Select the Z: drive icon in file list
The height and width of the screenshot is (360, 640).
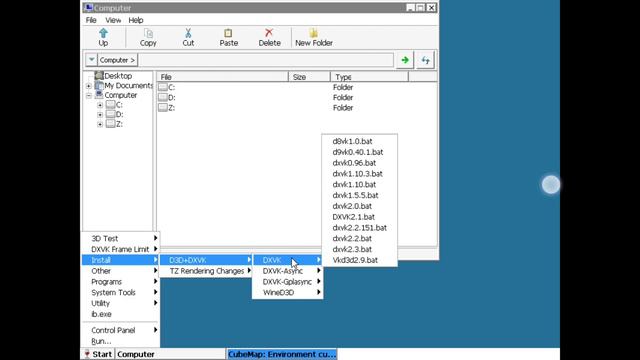(163, 107)
